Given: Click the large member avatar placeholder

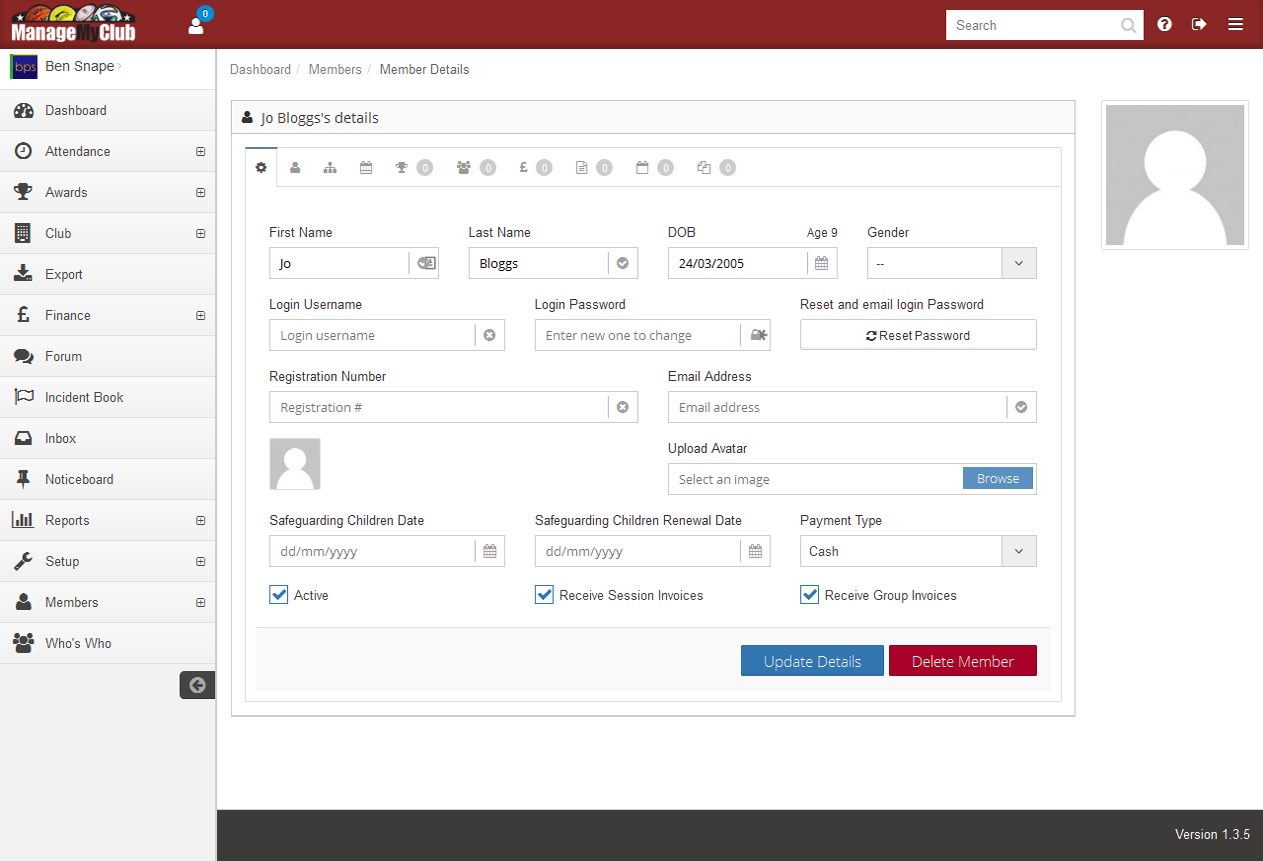Looking at the screenshot, I should pyautogui.click(x=1175, y=175).
